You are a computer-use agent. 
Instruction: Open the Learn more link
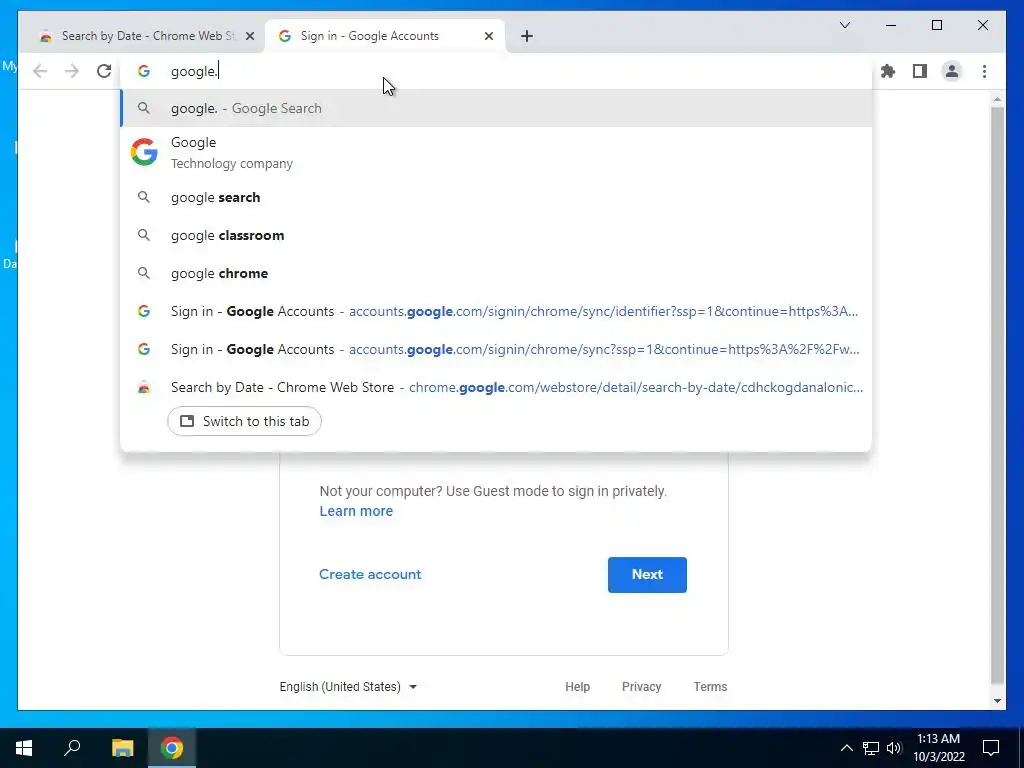(x=356, y=511)
